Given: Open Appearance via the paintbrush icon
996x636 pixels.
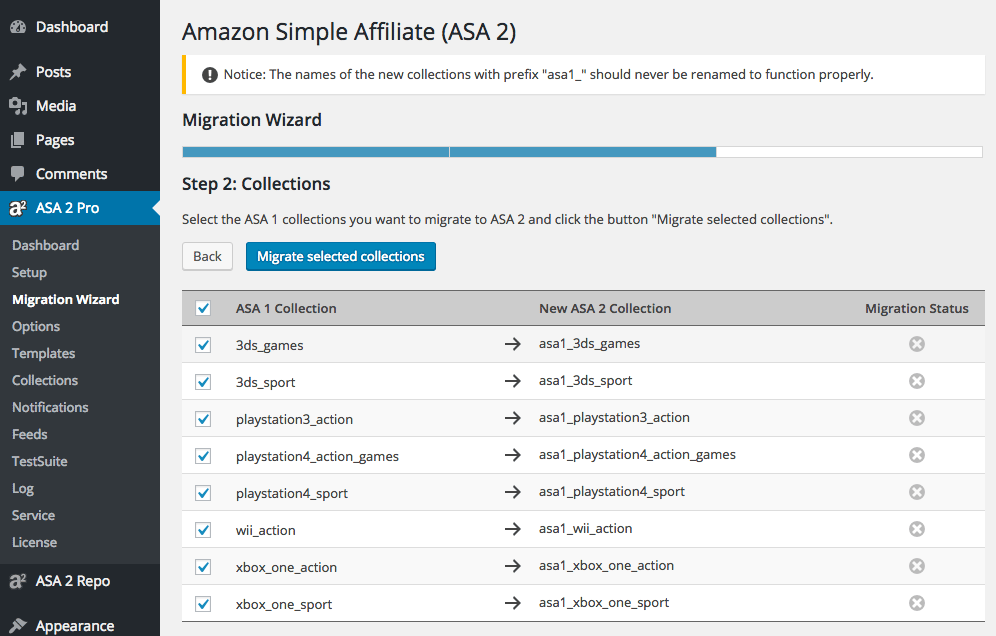Looking at the screenshot, I should (x=17, y=625).
